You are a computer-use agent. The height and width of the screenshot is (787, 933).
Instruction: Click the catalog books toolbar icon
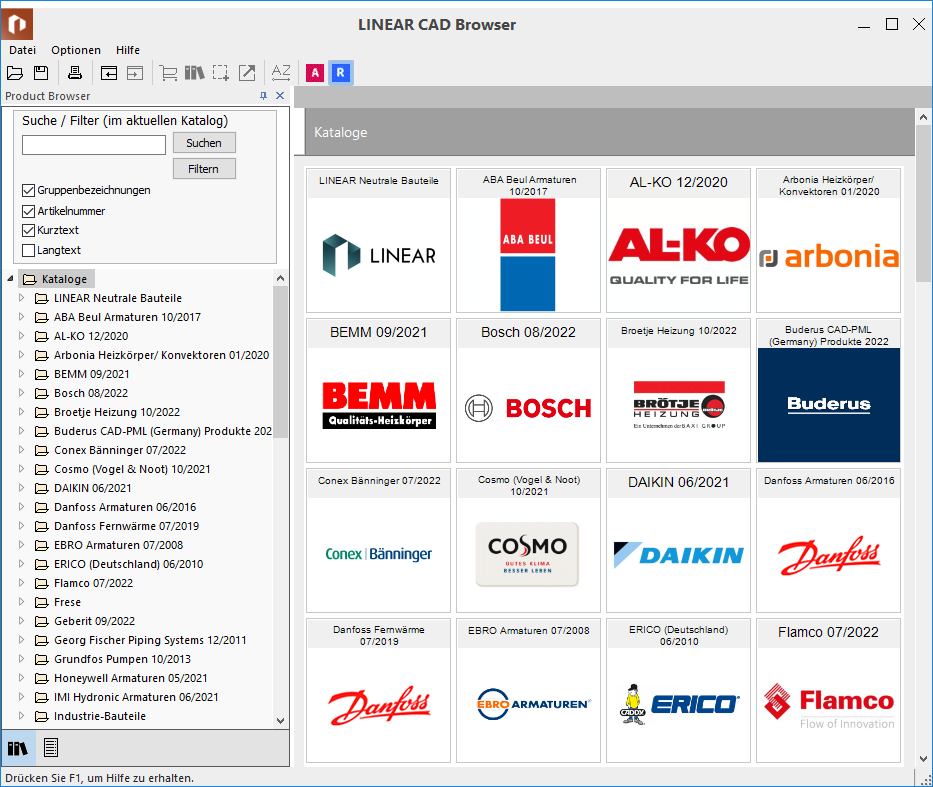pos(195,73)
